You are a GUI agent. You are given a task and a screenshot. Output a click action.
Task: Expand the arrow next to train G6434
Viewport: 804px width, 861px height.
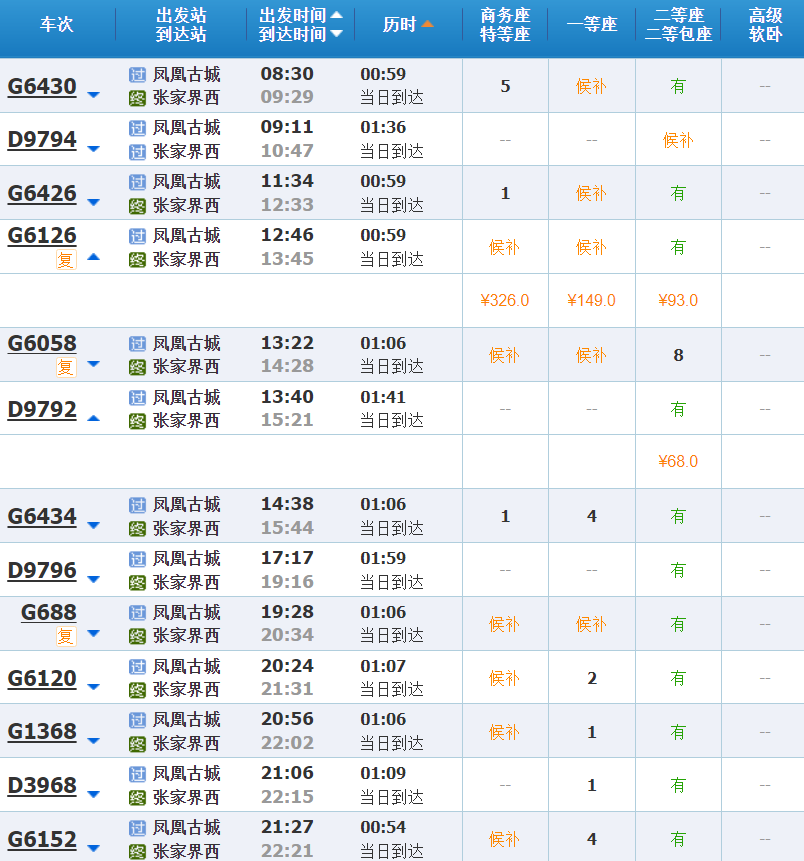tap(93, 525)
